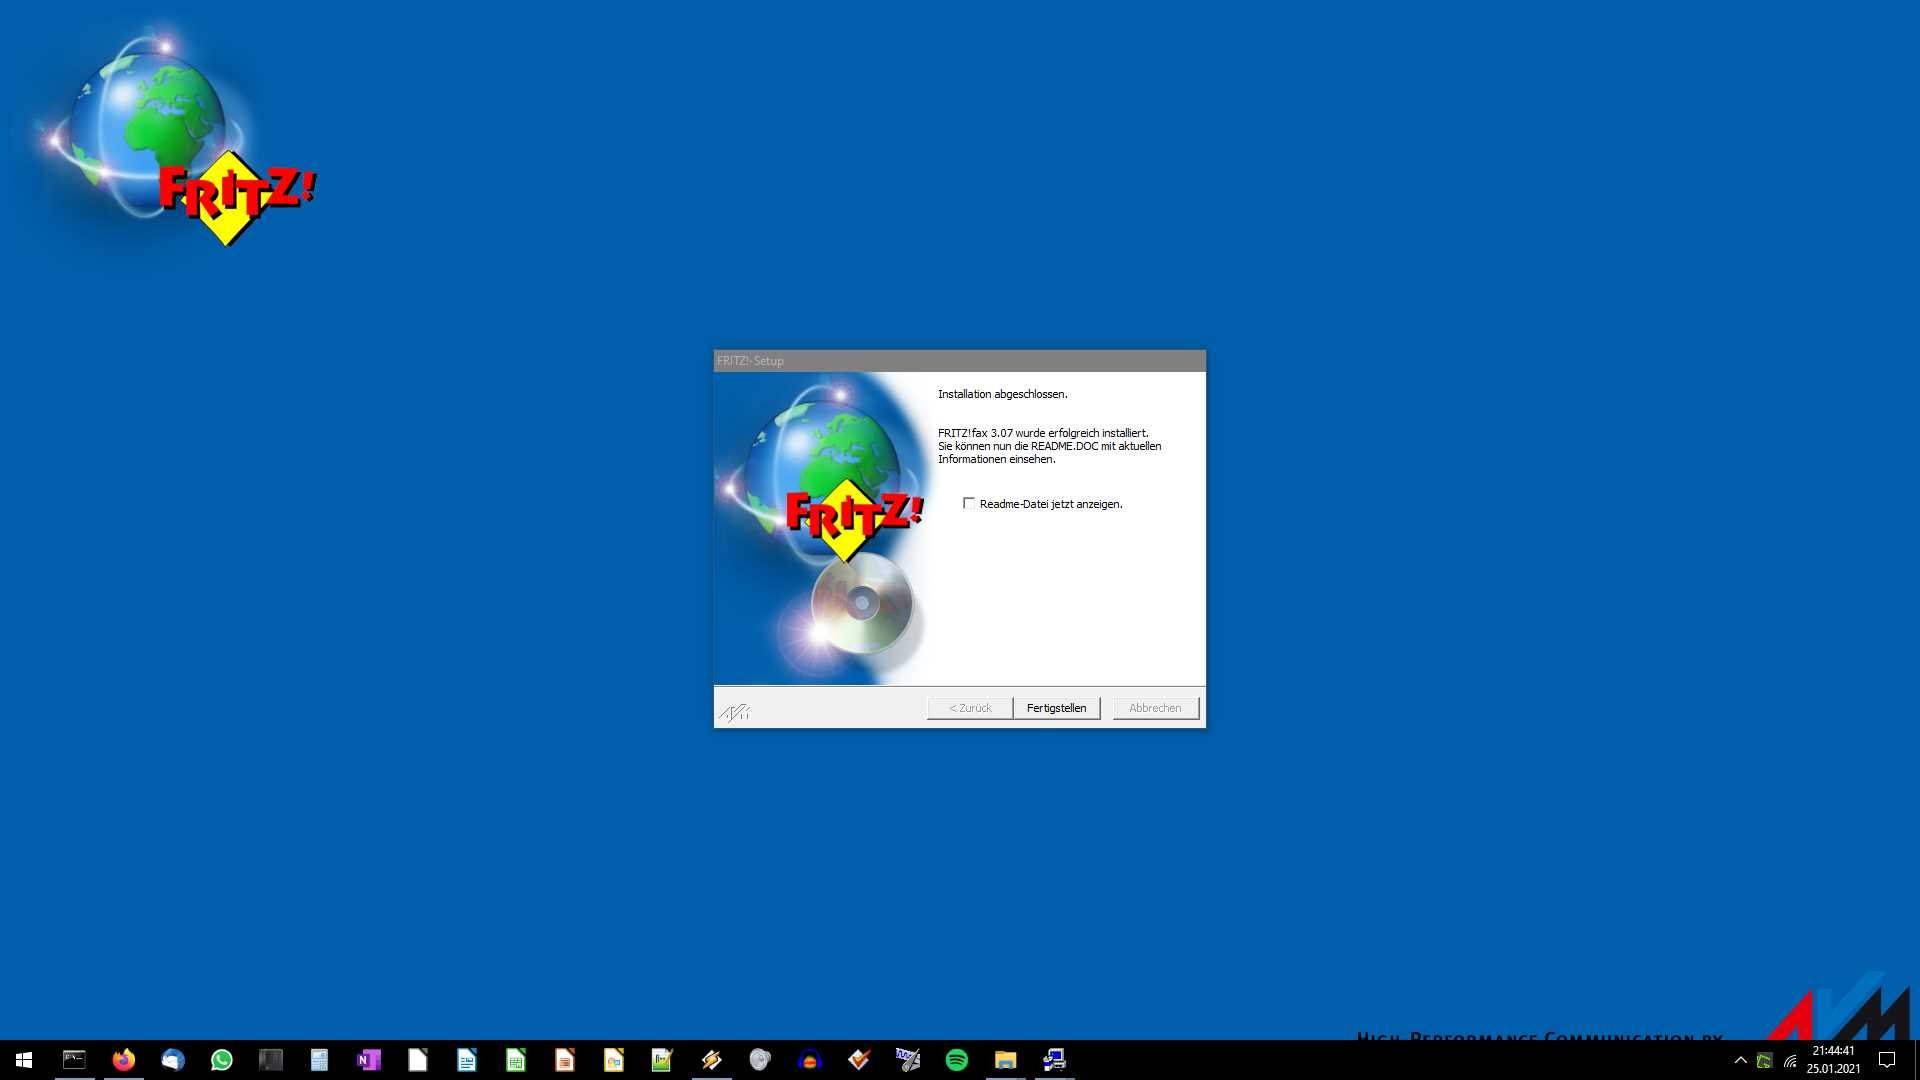
Task: Open WhatsApp from the taskbar
Action: (221, 1060)
